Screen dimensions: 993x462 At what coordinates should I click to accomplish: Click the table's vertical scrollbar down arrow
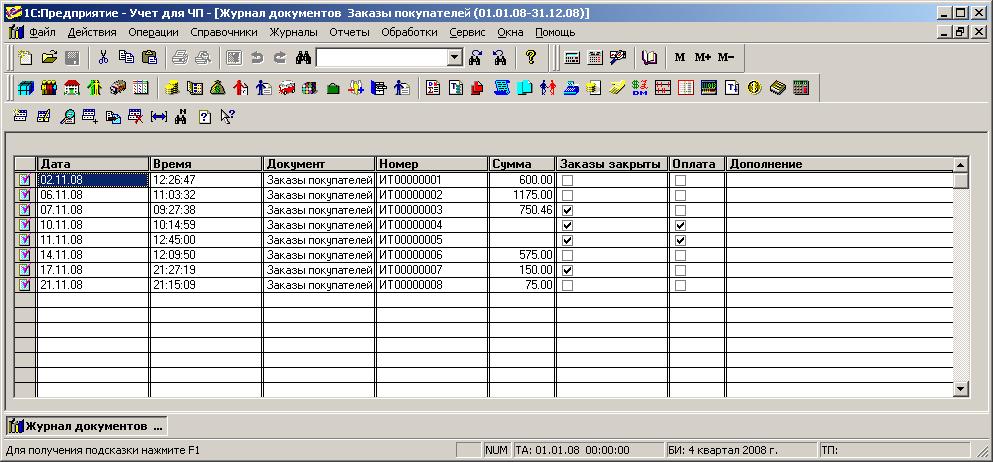[x=961, y=389]
